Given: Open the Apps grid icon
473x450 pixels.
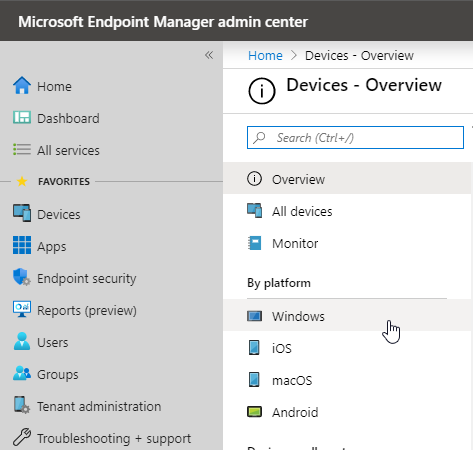Looking at the screenshot, I should [x=22, y=245].
